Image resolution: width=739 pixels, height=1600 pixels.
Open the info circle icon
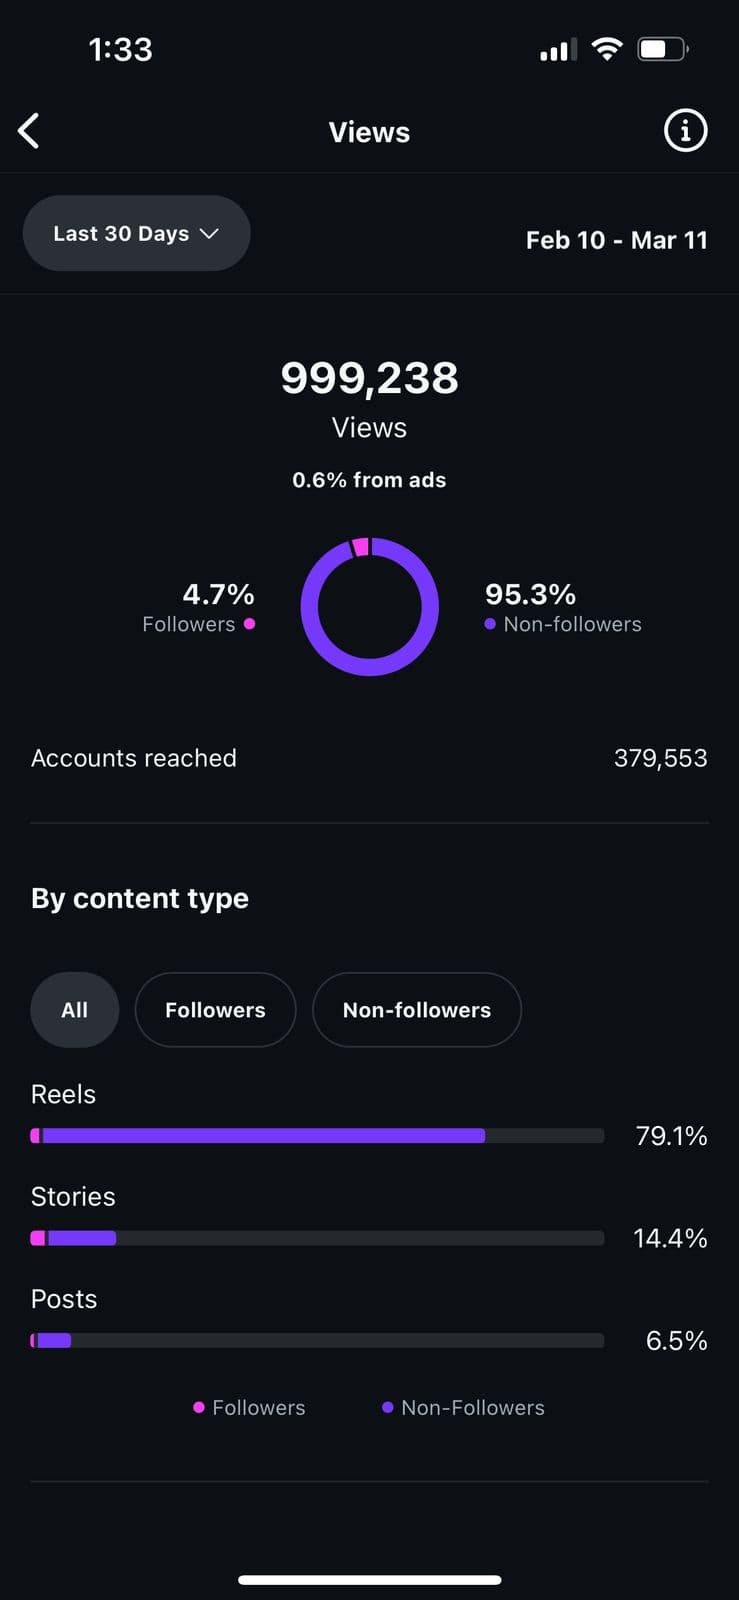pyautogui.click(x=685, y=131)
